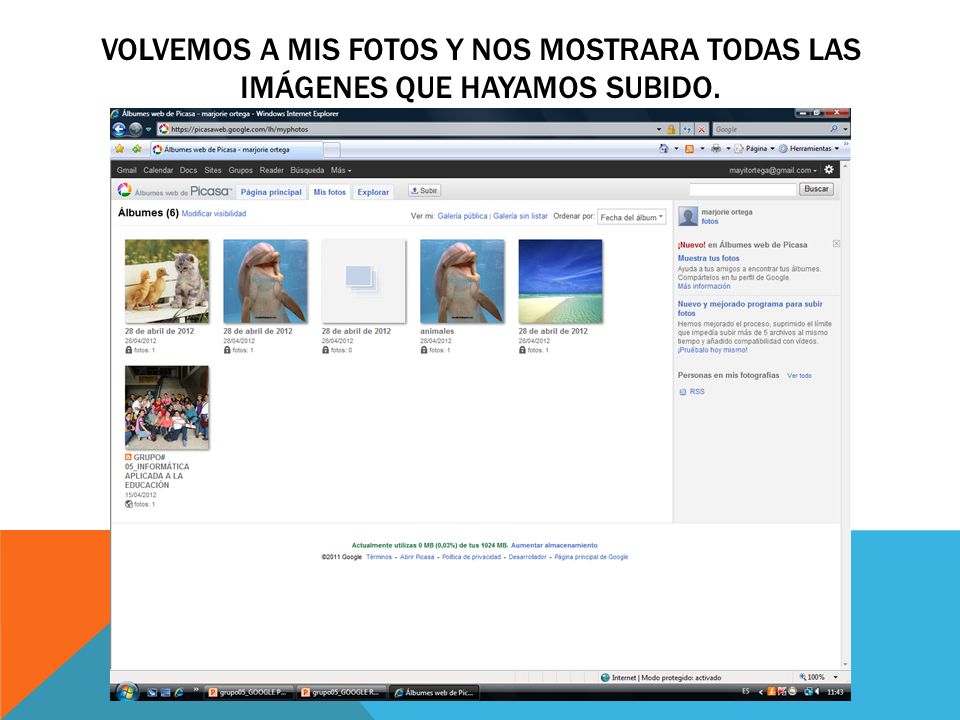The image size is (960, 720).
Task: Open settings with the gear icon
Action: 829,170
